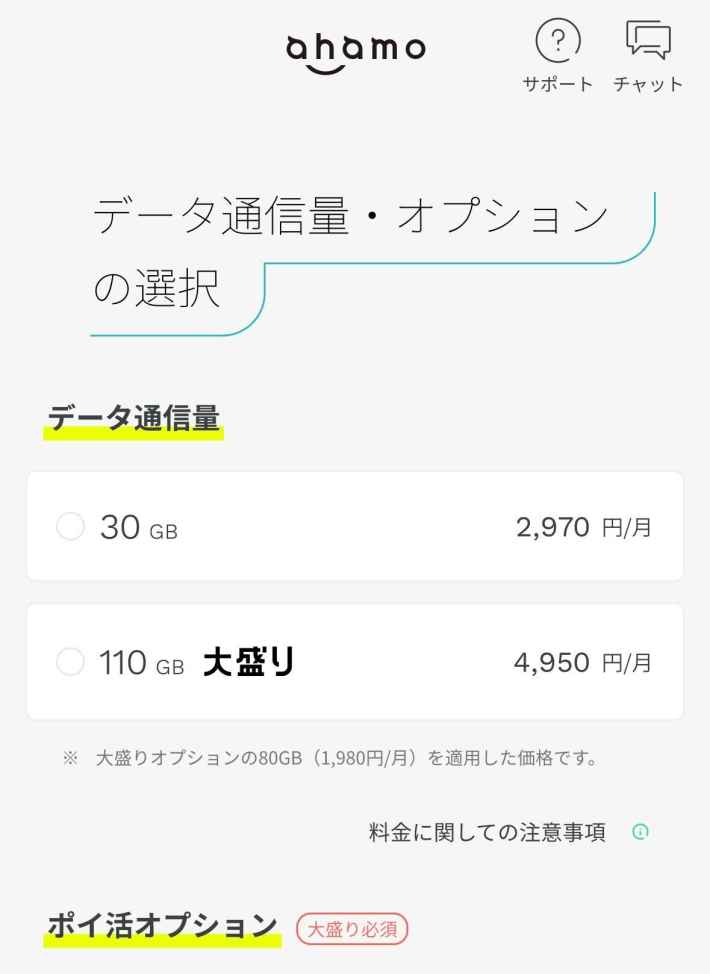Click the ※ footnote marker
Viewport: 710px width, 974px height.
(70, 758)
